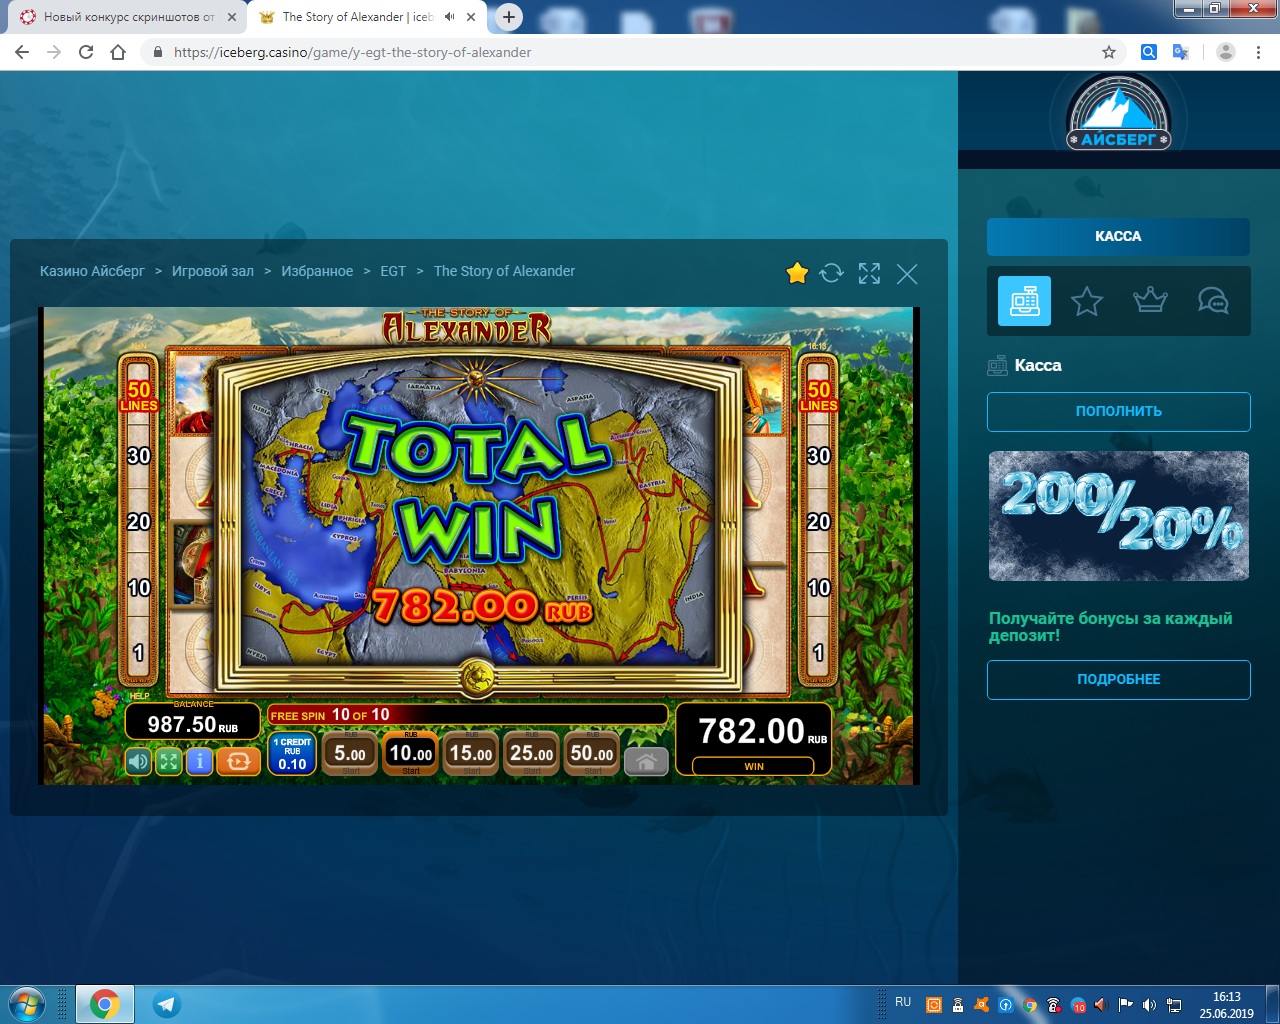The height and width of the screenshot is (1024, 1280).
Task: Open the 200/20% bonus banner
Action: 1118,516
